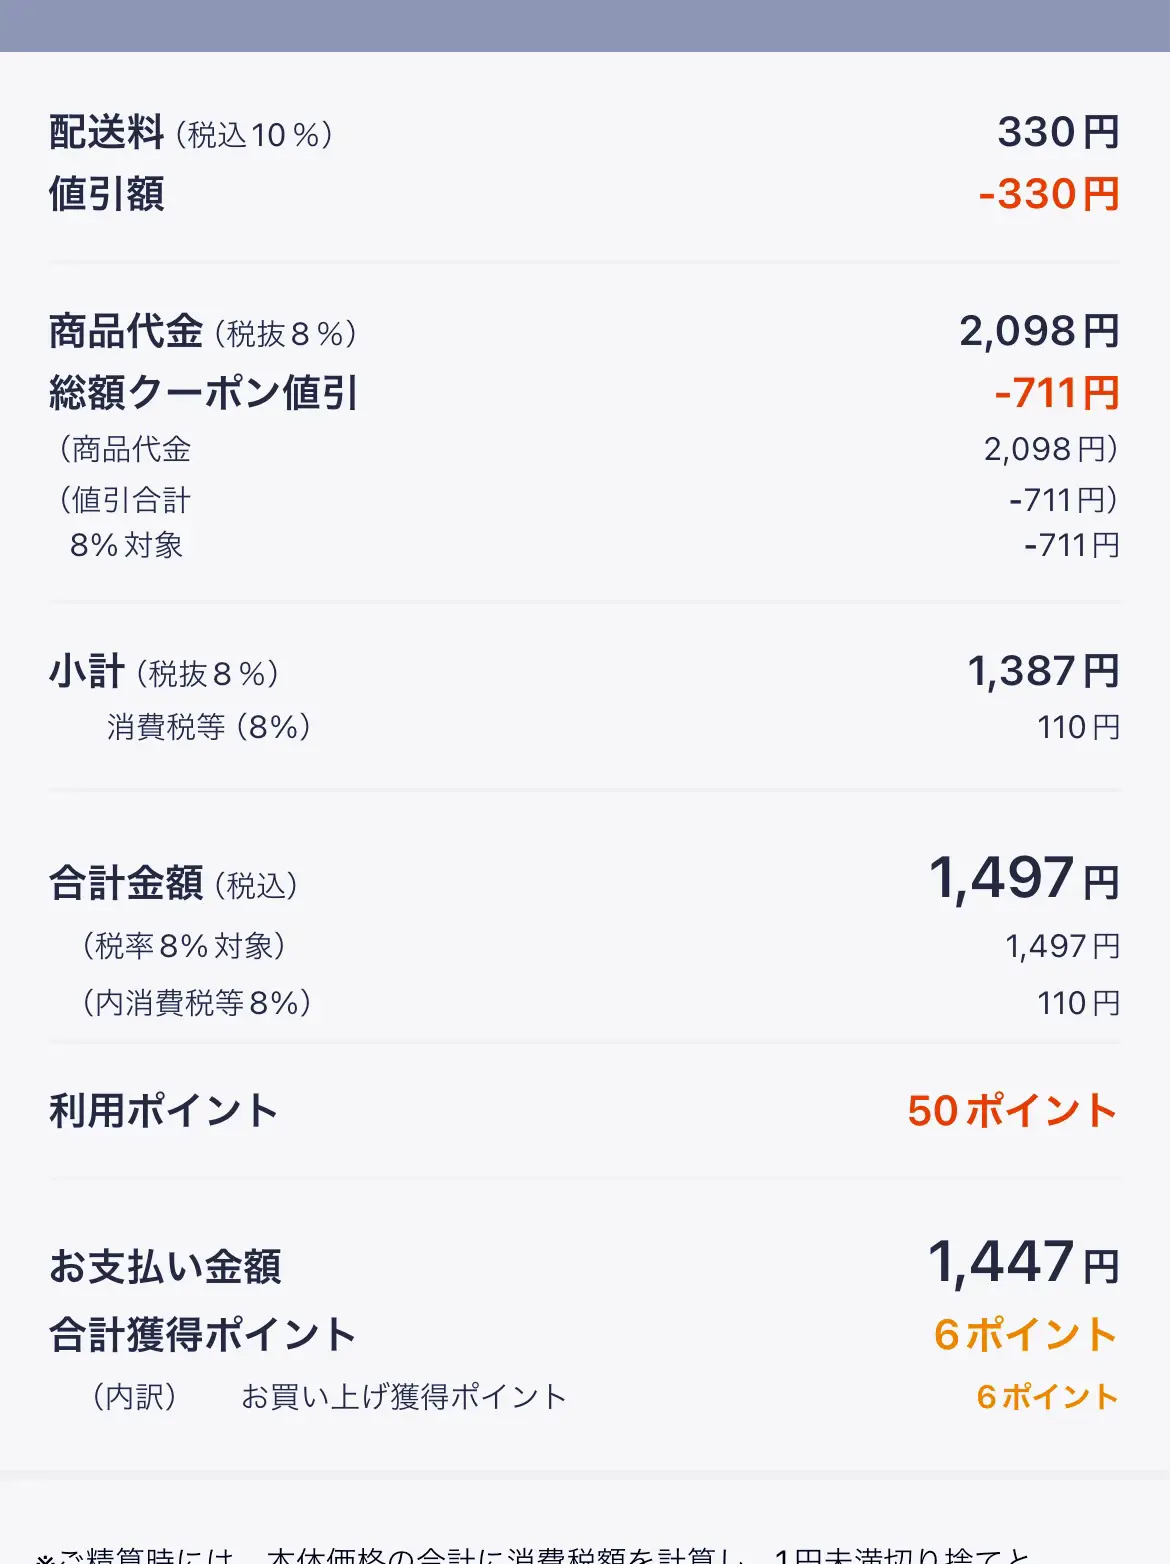Select the 小計 (税抜8%) label
1170x1564 pixels.
pyautogui.click(x=164, y=672)
